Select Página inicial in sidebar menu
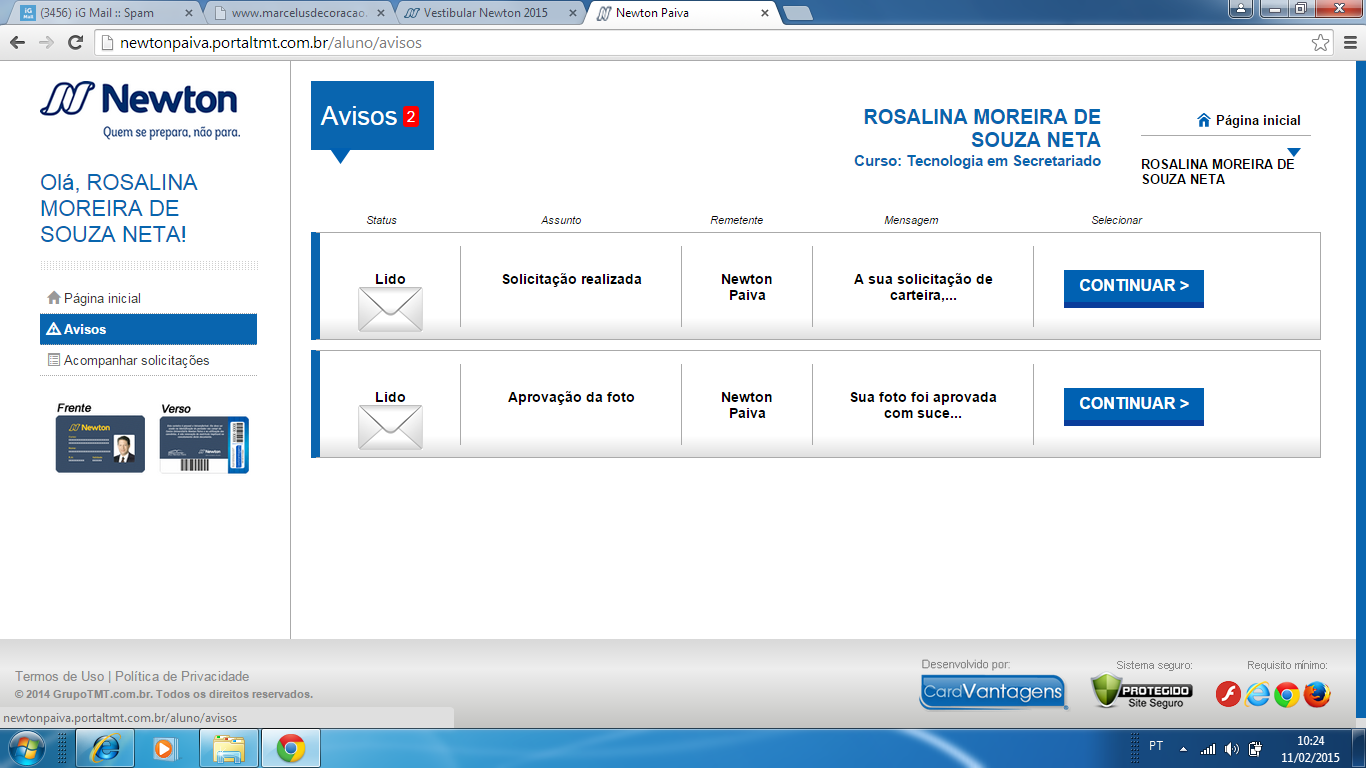Viewport: 1366px width, 768px height. tap(148, 298)
